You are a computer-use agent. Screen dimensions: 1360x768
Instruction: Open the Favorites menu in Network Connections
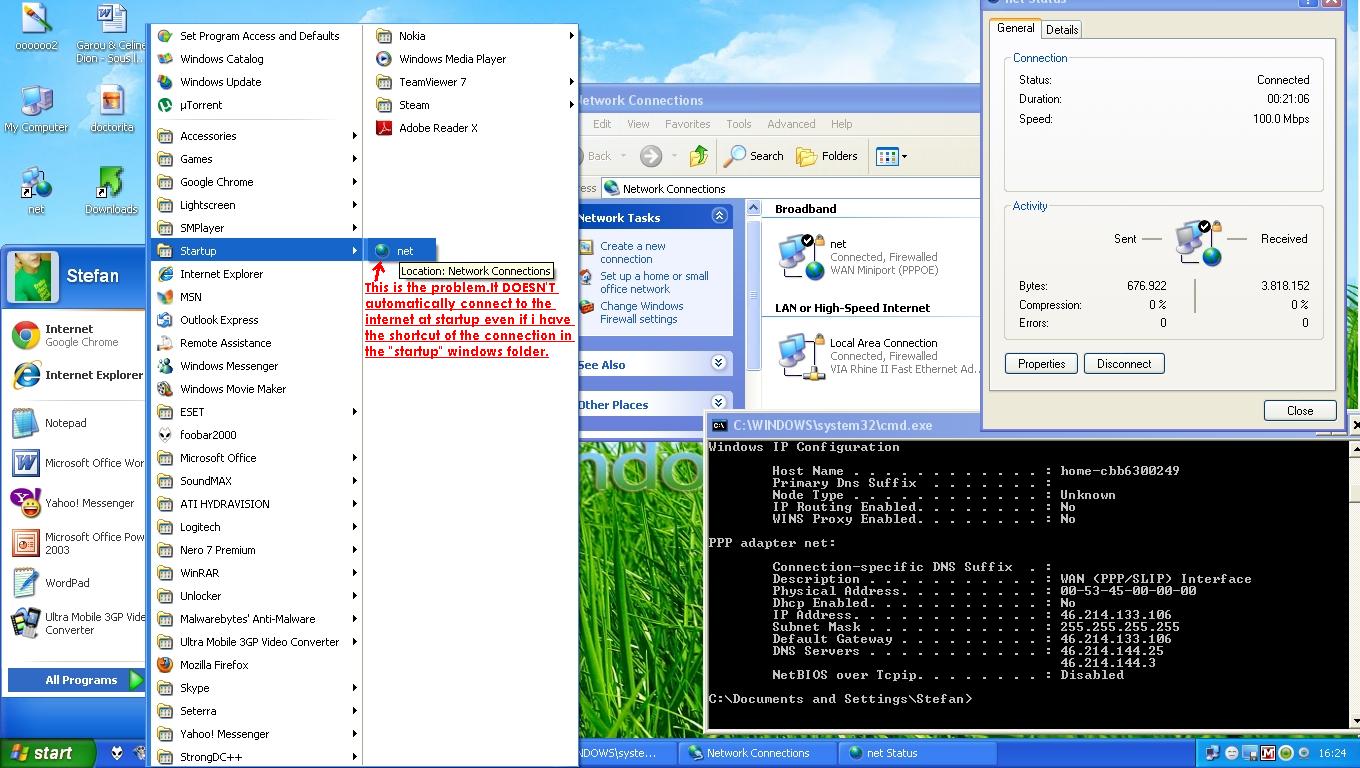pyautogui.click(x=688, y=124)
